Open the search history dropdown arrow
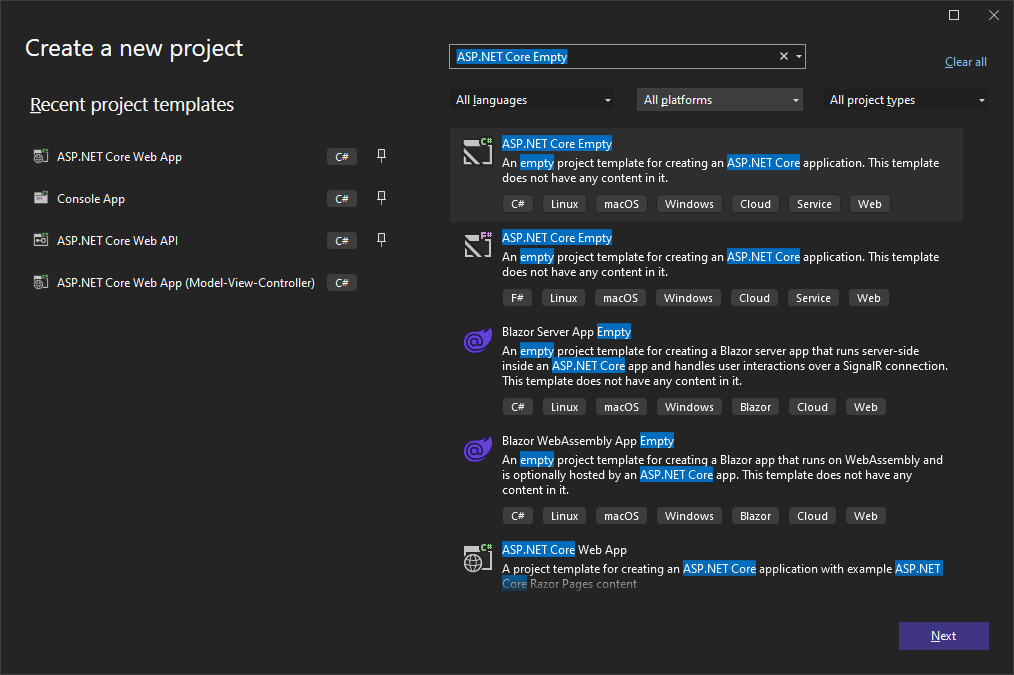1014x675 pixels. (x=799, y=56)
